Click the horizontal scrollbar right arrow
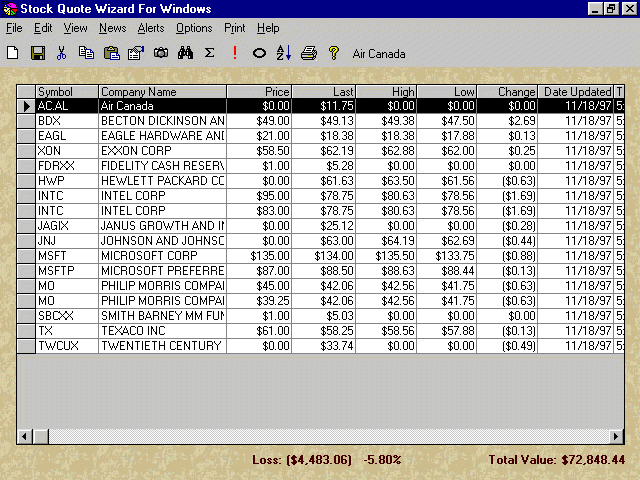640x480 pixels. click(618, 437)
